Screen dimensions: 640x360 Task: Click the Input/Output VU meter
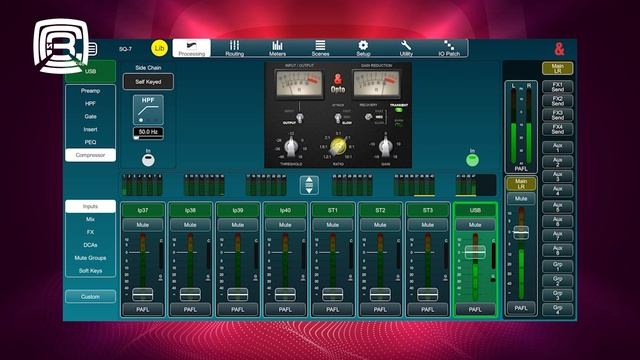[x=299, y=84]
